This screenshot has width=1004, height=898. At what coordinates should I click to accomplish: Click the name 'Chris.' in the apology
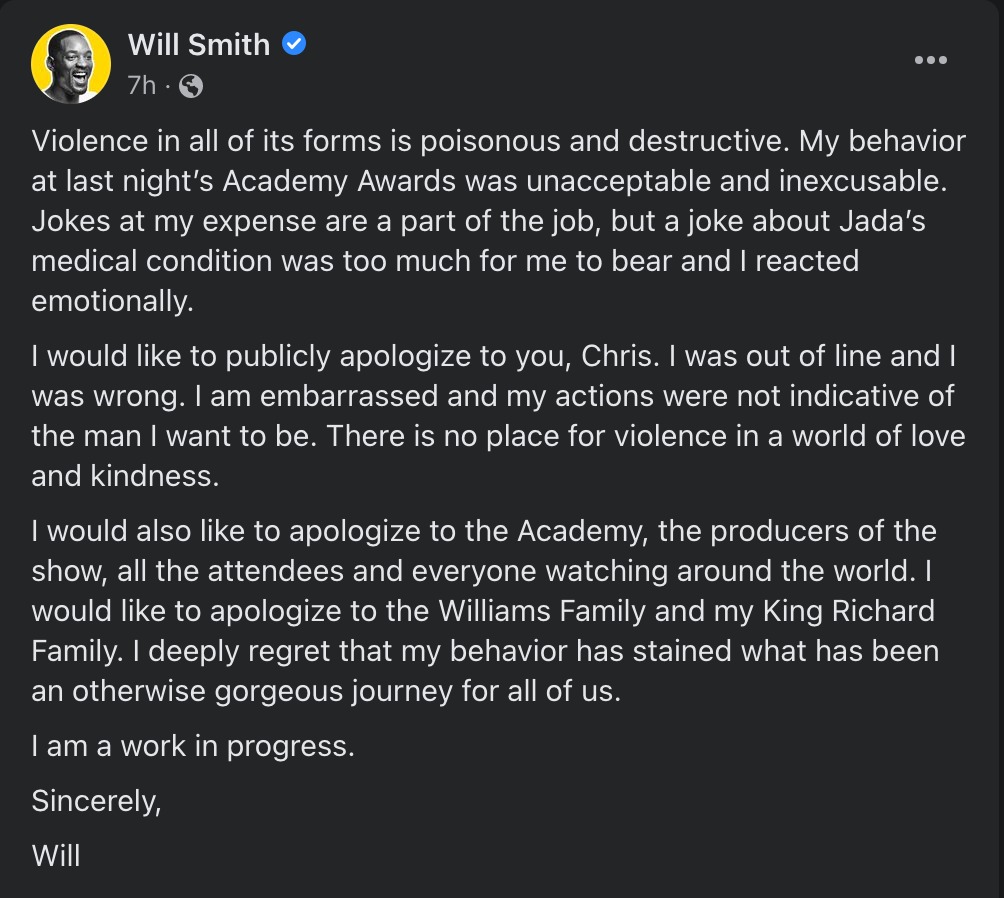click(620, 356)
